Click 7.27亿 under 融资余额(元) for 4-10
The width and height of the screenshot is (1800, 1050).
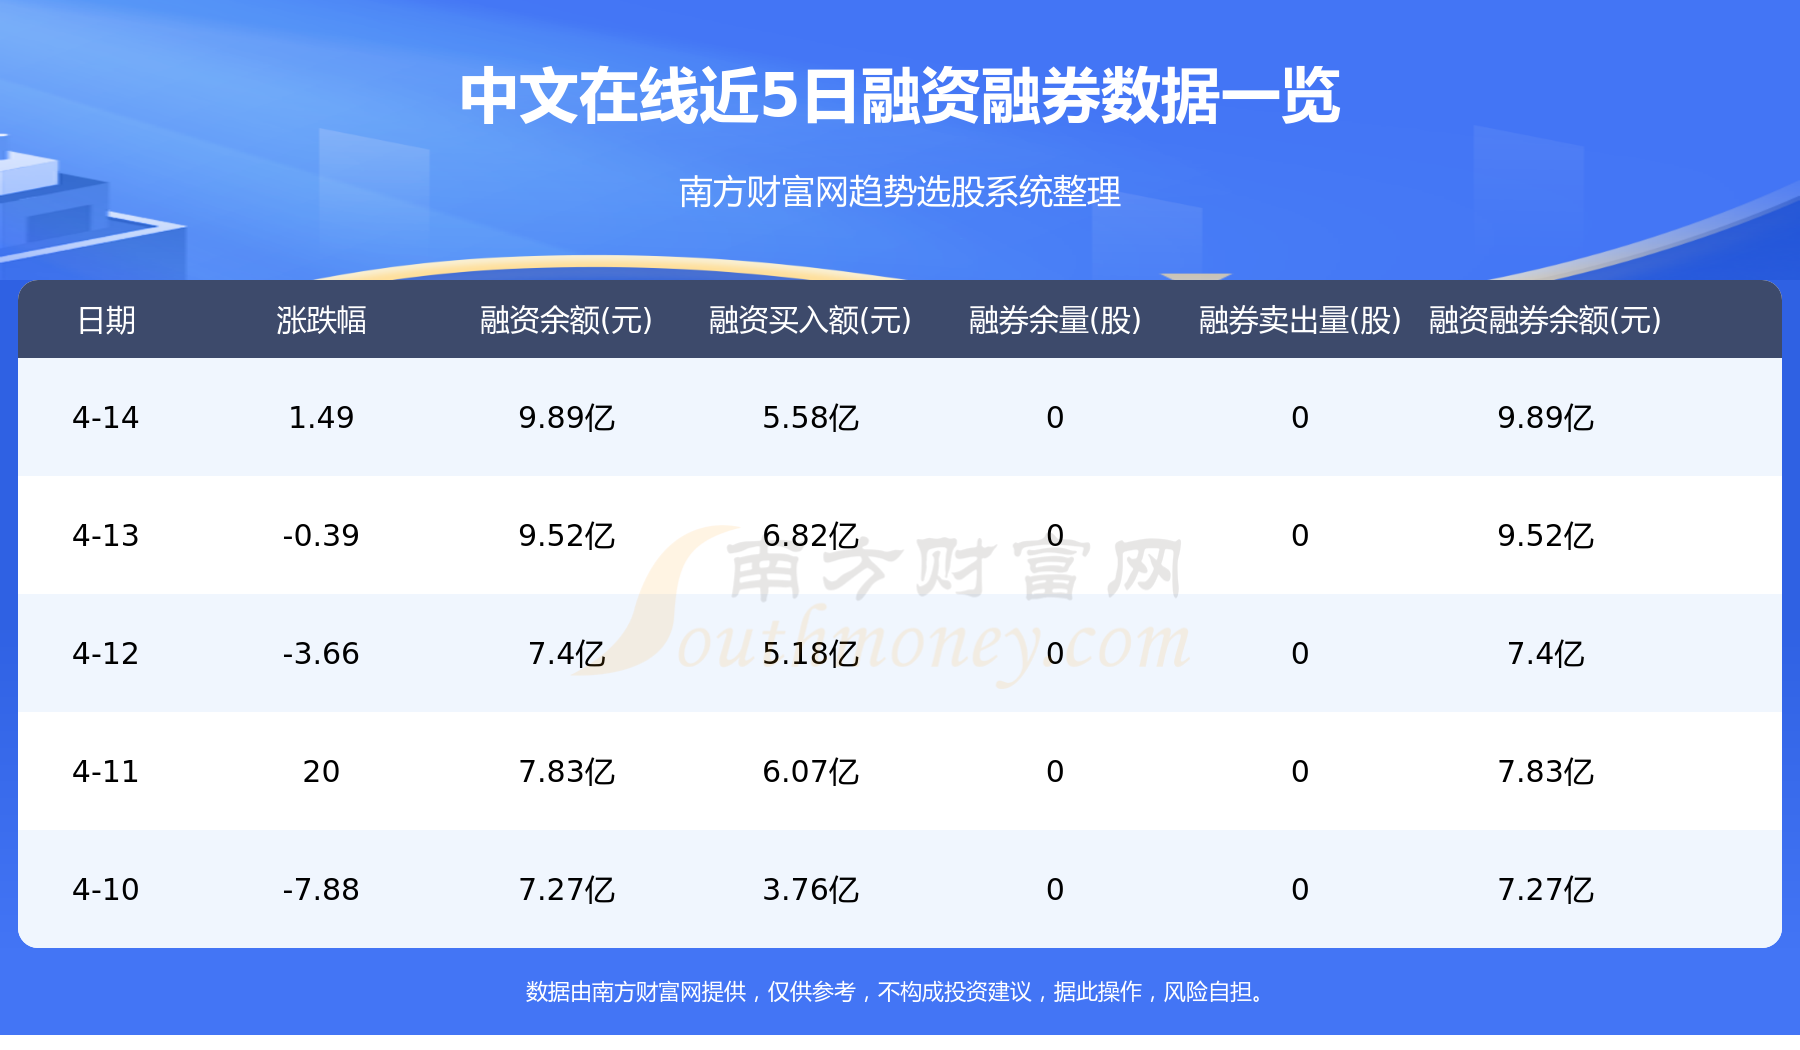[x=566, y=890]
